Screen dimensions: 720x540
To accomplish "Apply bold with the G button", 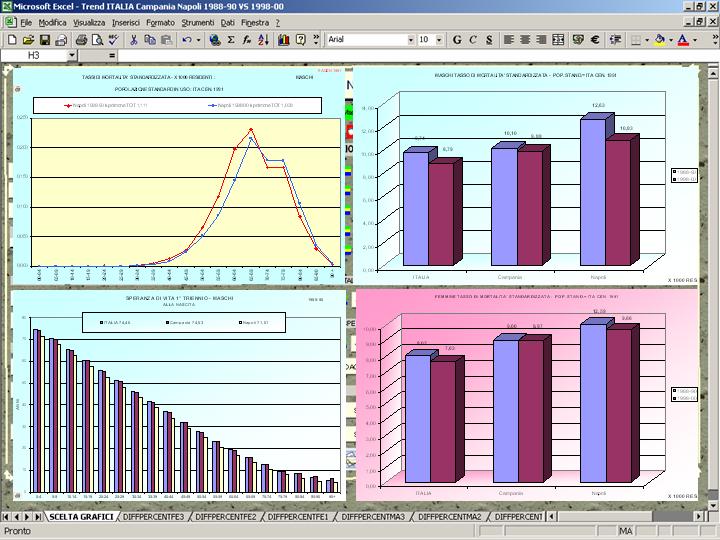I will (x=457, y=40).
